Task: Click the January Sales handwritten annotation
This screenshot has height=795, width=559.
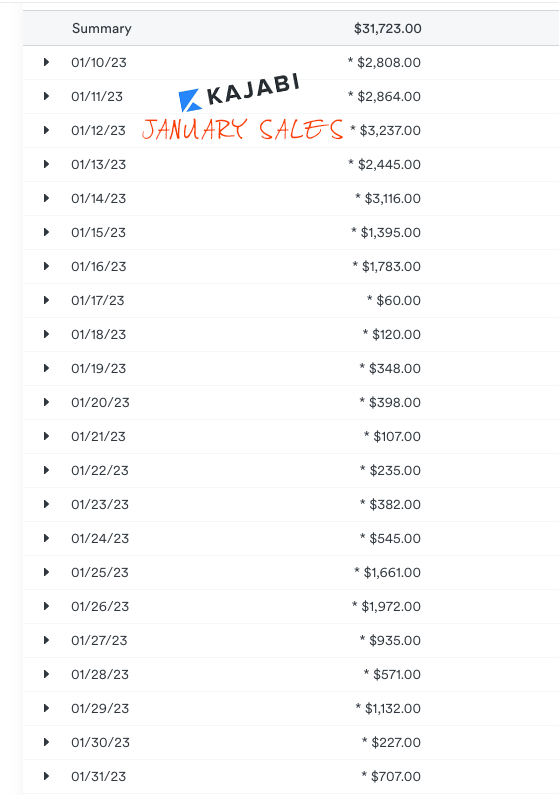Action: [242, 129]
